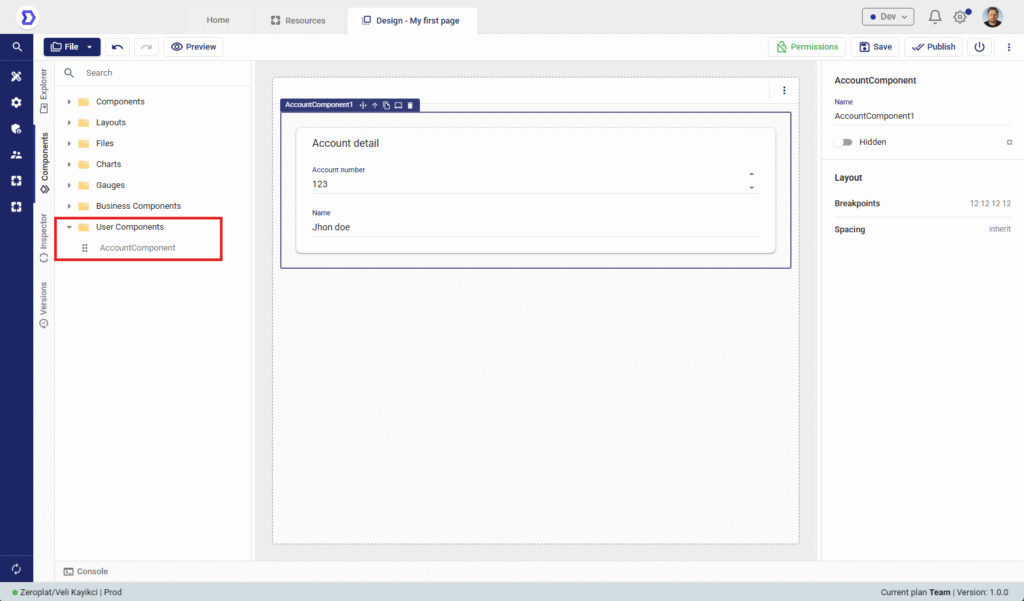Click the Publish button
This screenshot has width=1024, height=601.
(x=933, y=47)
